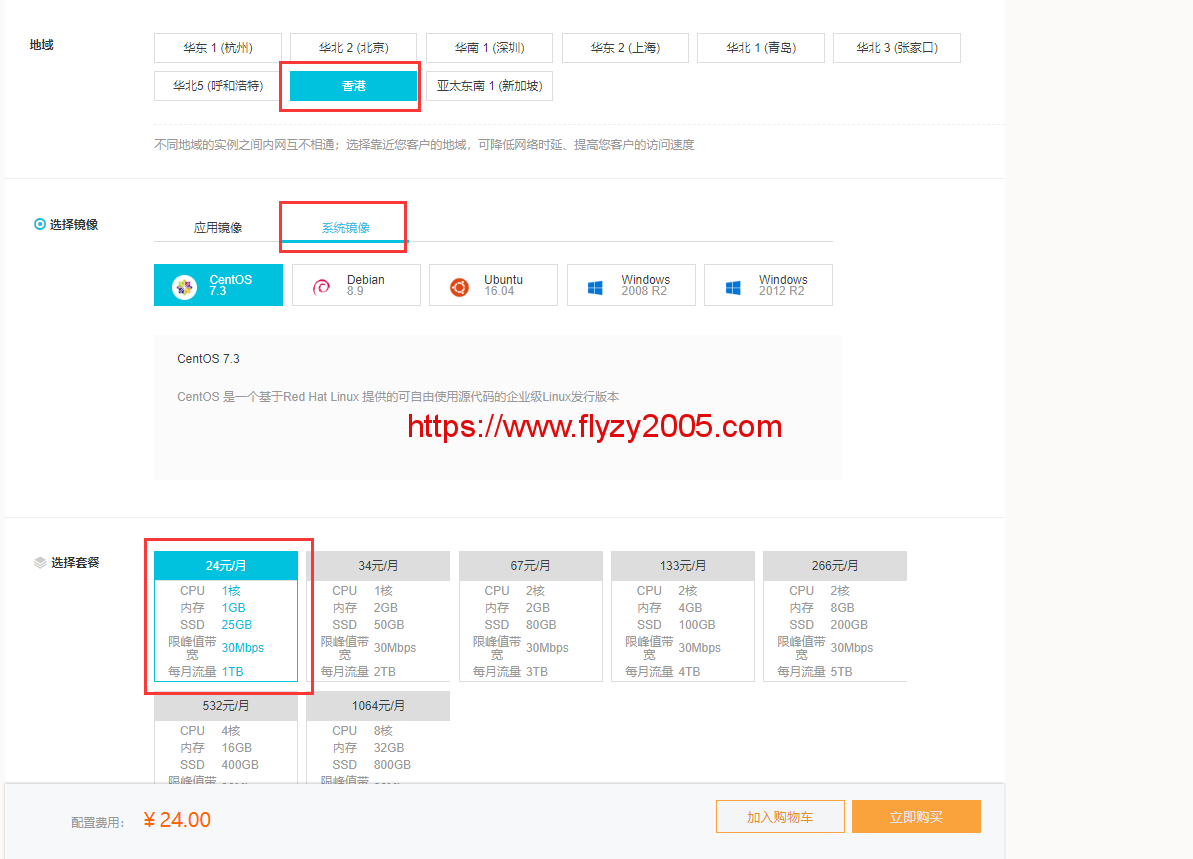Choose the 266元/月 plan
The width and height of the screenshot is (1193, 859).
(835, 616)
